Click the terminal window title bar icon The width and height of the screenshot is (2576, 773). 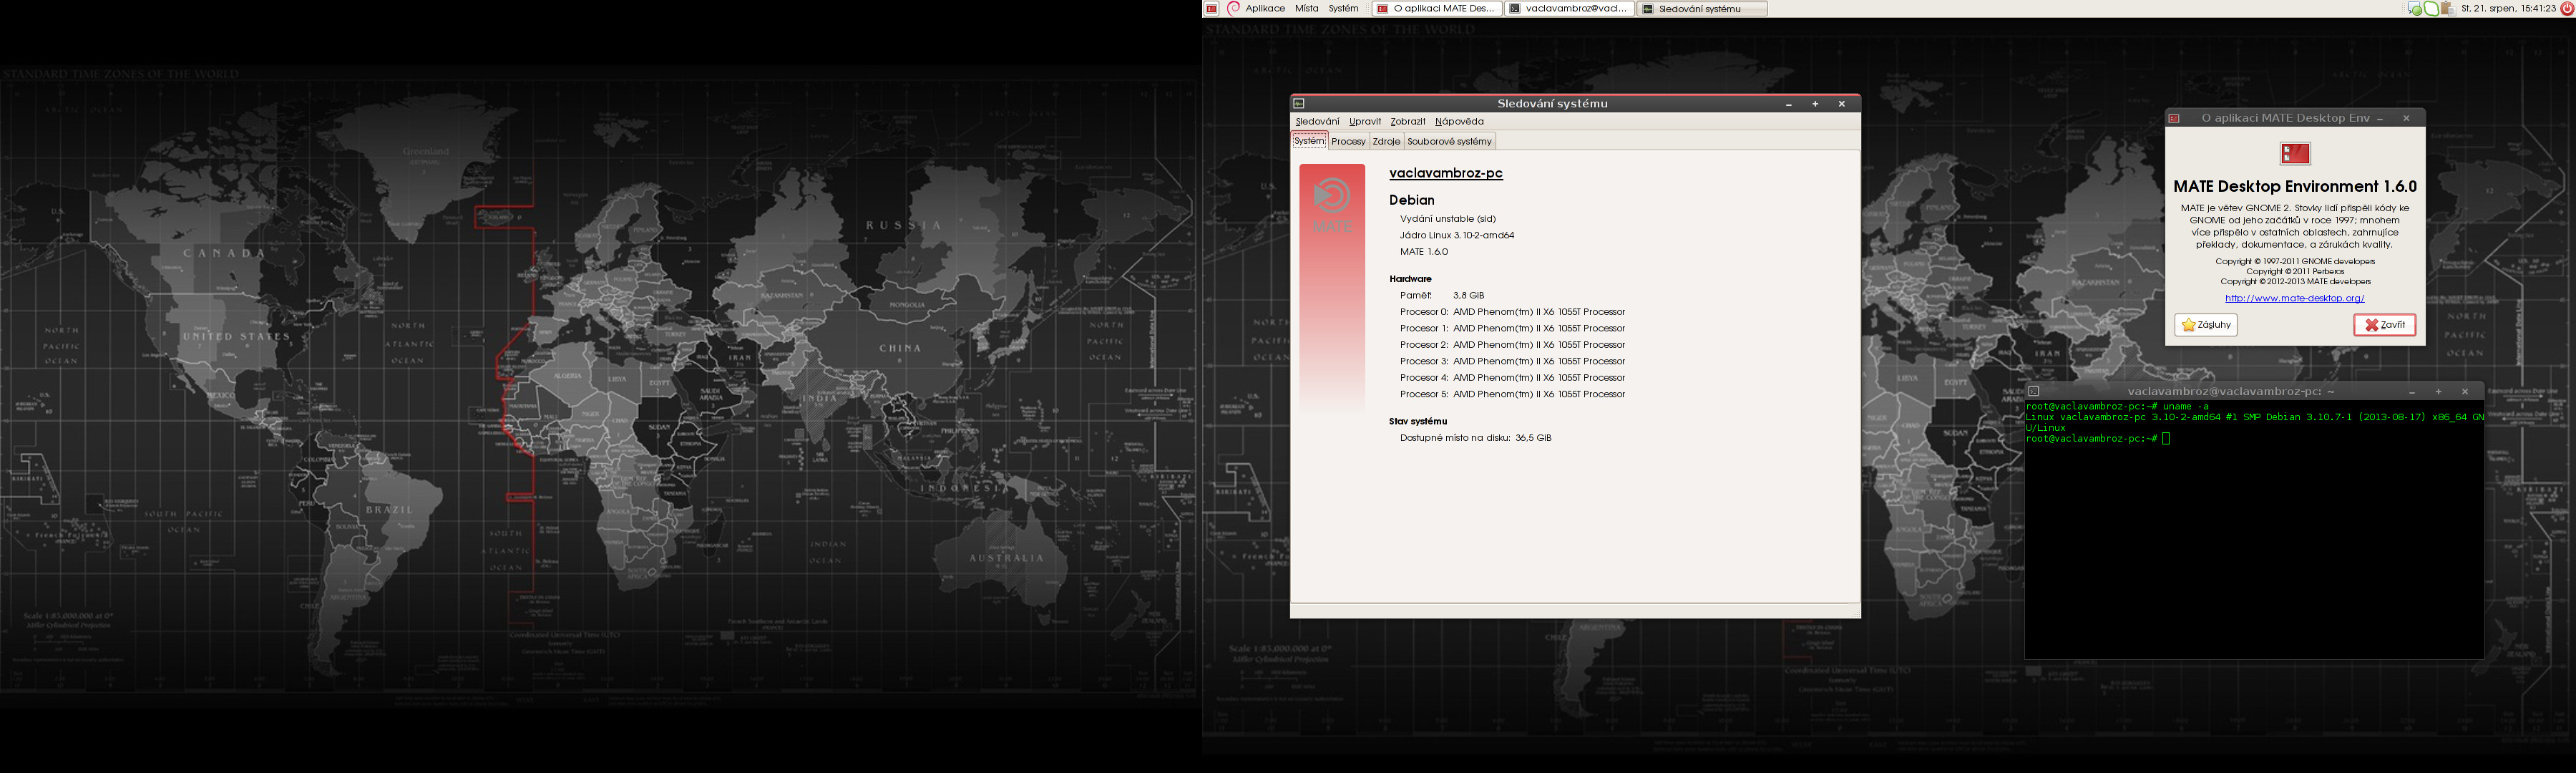point(2033,391)
